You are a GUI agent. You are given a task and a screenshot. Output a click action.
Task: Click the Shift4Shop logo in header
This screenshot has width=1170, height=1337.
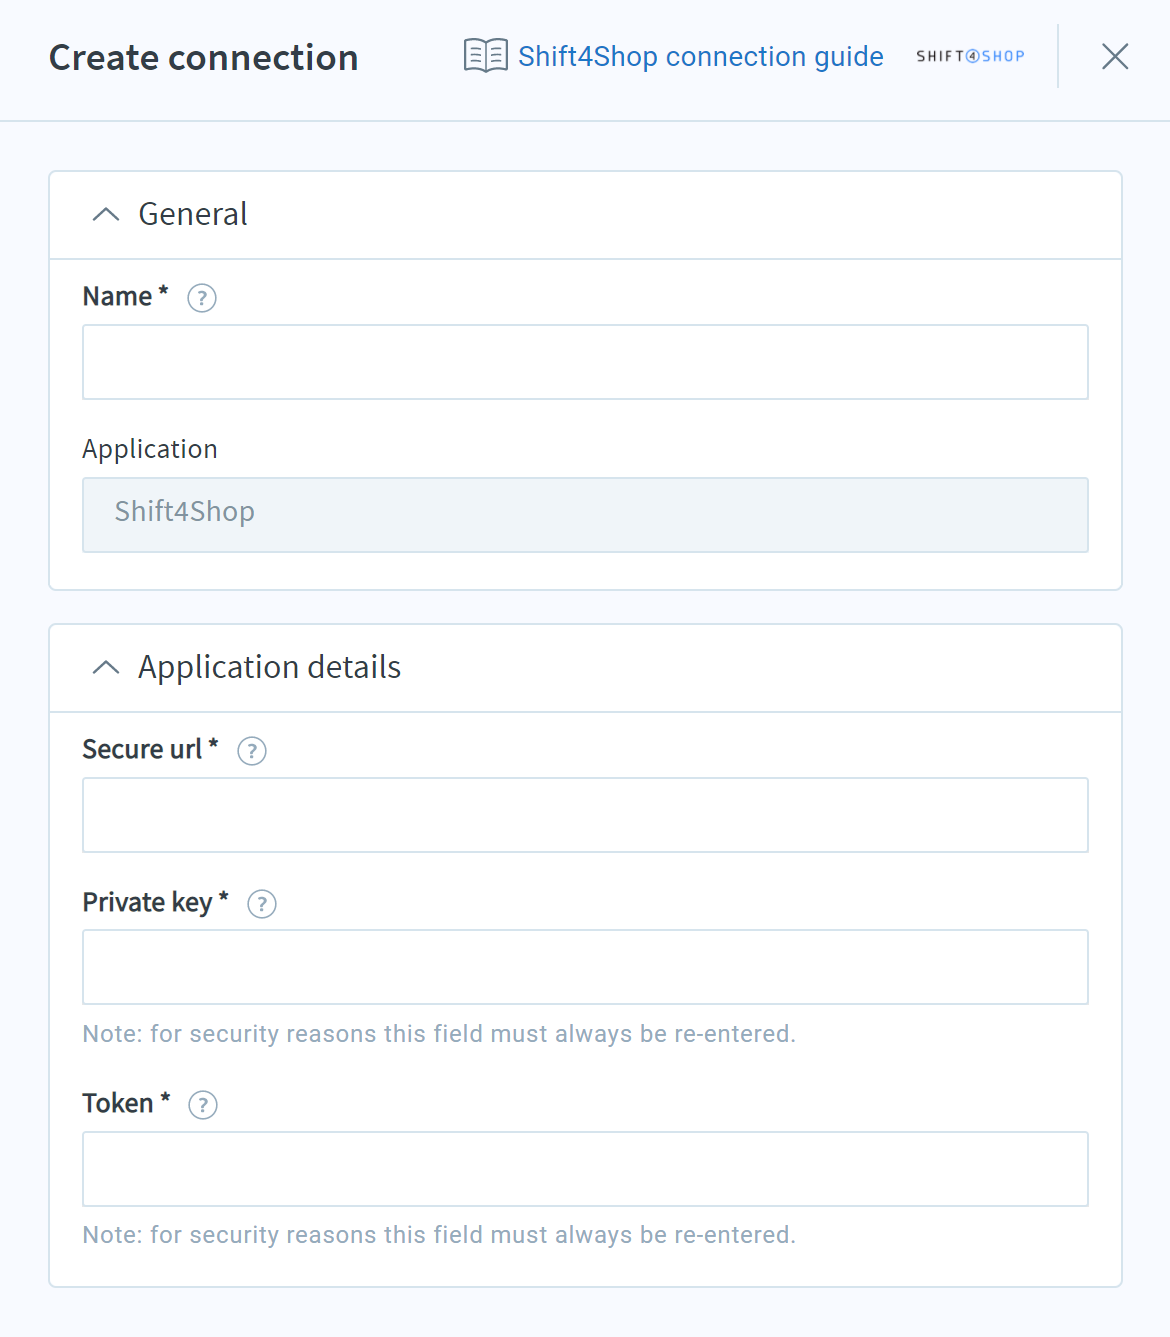pyautogui.click(x=970, y=56)
